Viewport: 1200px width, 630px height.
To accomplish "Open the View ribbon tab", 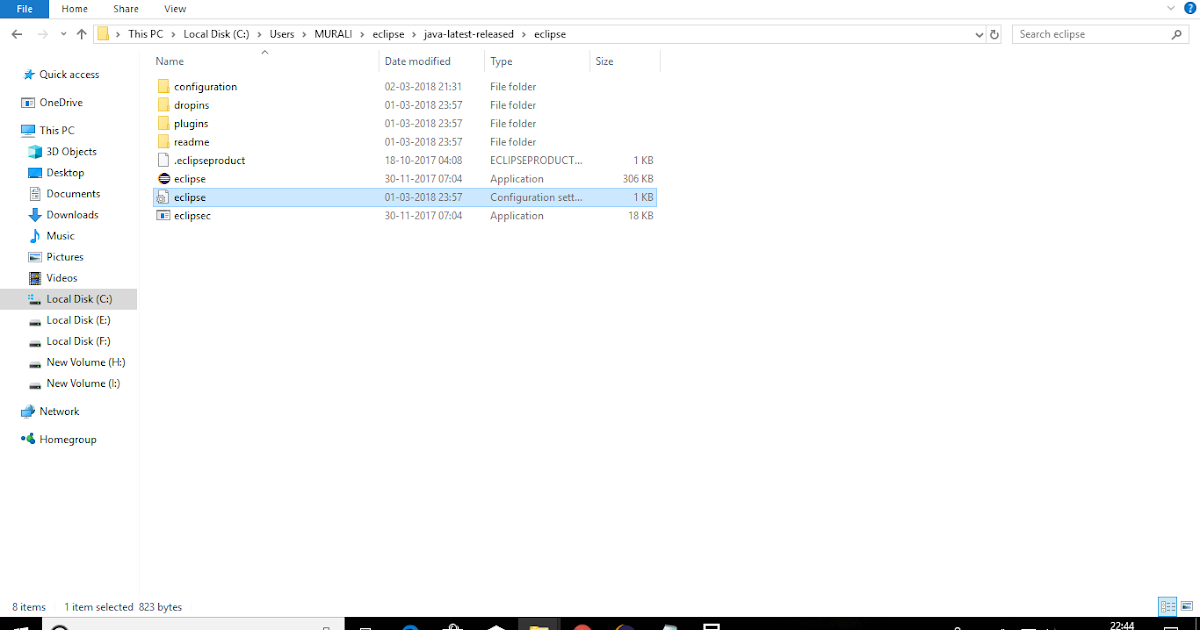I will (x=175, y=9).
